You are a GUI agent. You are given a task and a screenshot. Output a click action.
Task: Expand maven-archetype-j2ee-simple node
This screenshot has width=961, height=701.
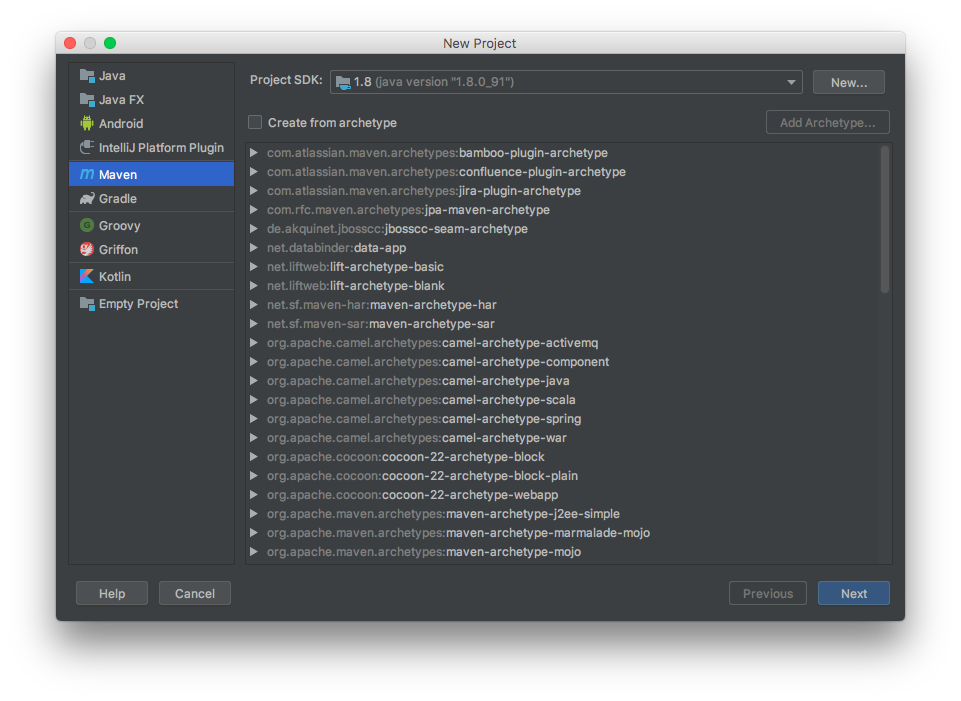pos(254,513)
